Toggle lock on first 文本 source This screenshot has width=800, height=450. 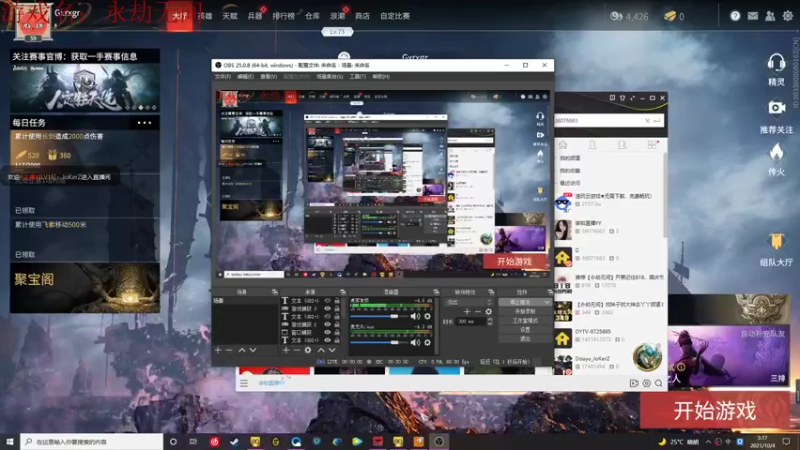click(337, 301)
